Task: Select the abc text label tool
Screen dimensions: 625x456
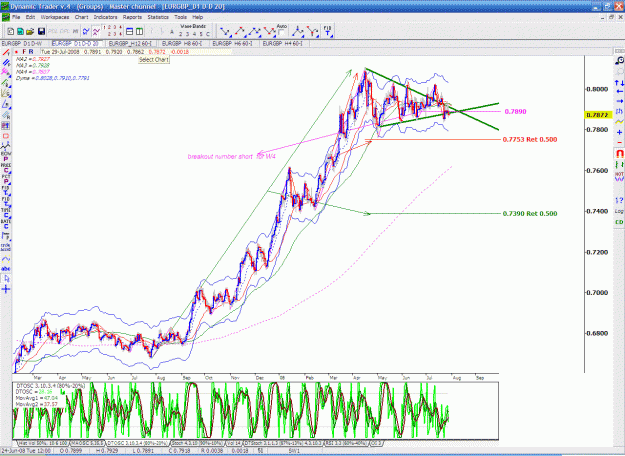Action: pyautogui.click(x=6, y=269)
